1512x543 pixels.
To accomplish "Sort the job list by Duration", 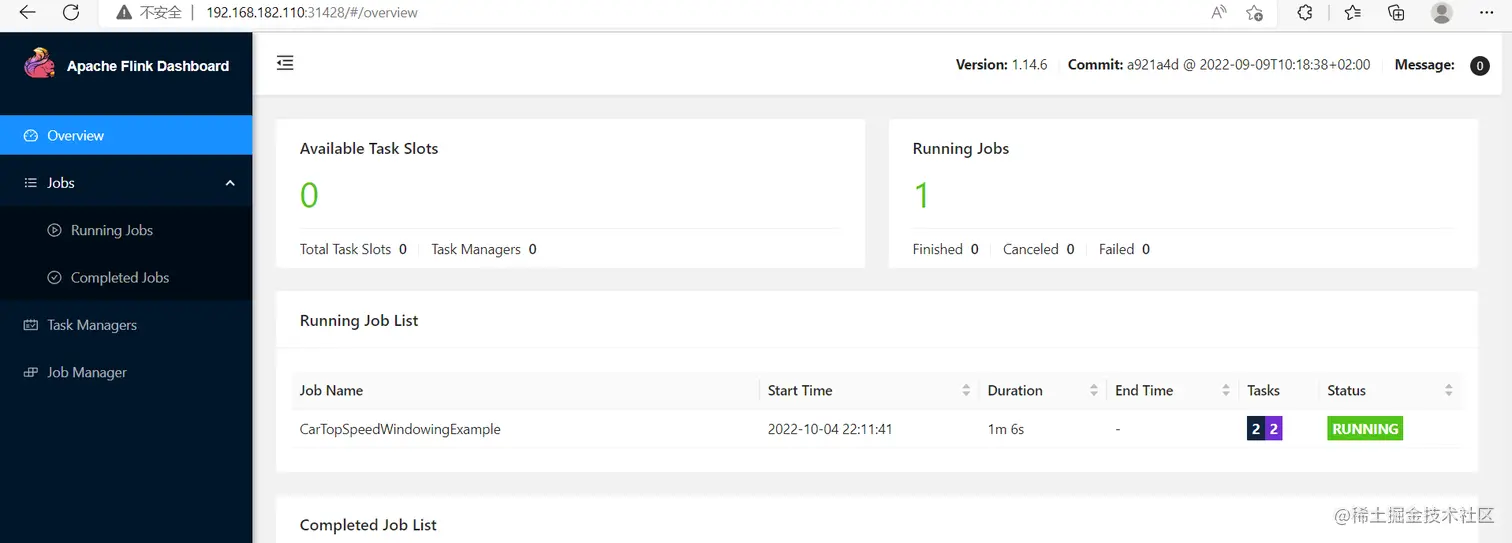I will pos(1094,391).
